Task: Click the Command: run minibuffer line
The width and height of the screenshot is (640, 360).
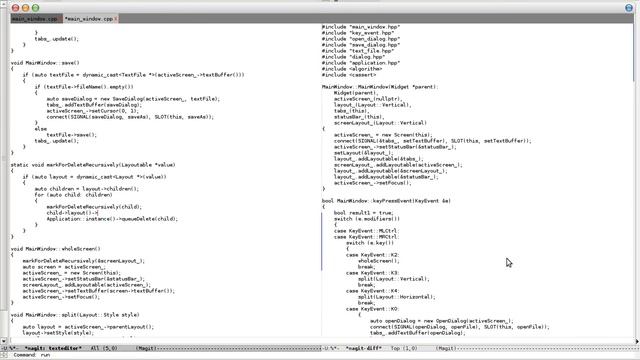Action: coord(32,355)
